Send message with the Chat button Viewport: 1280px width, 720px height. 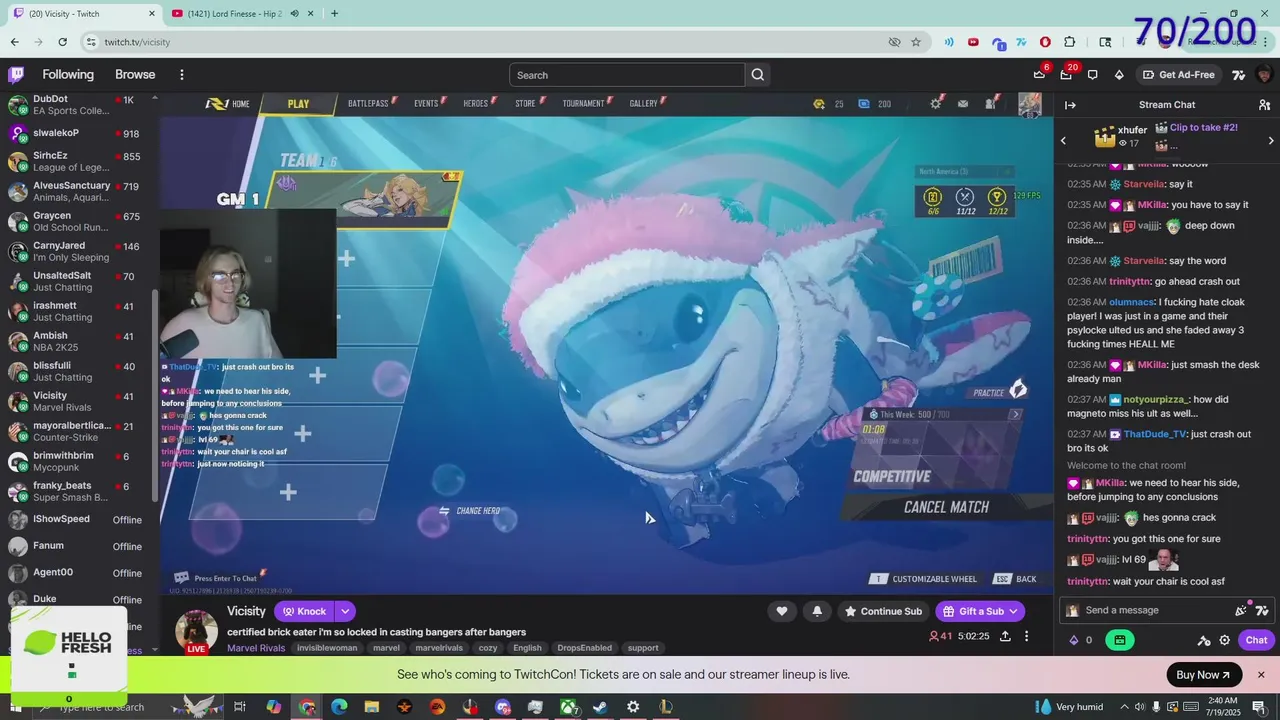pos(1256,640)
